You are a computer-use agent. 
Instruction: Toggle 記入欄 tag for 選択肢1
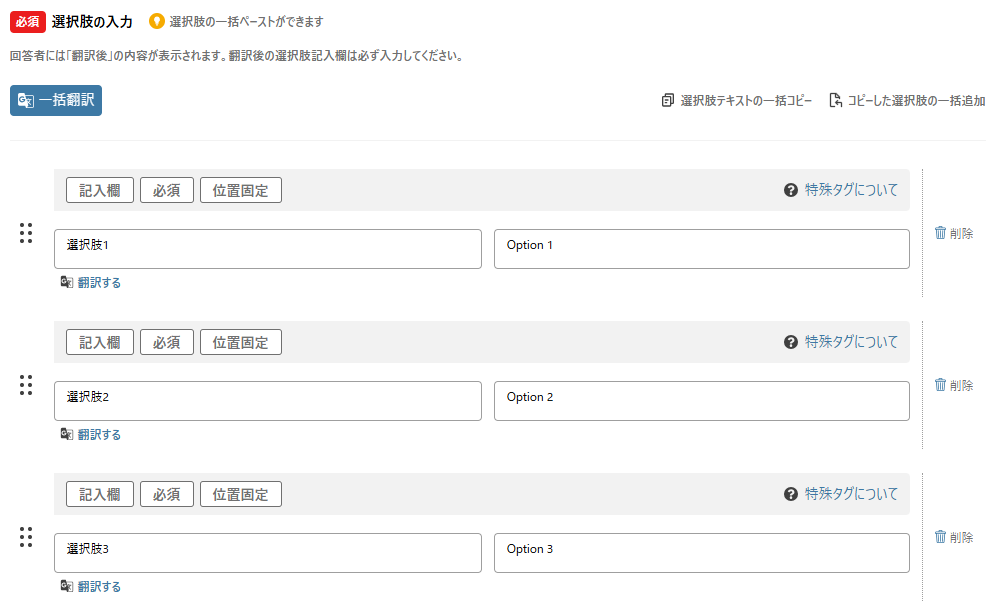100,190
